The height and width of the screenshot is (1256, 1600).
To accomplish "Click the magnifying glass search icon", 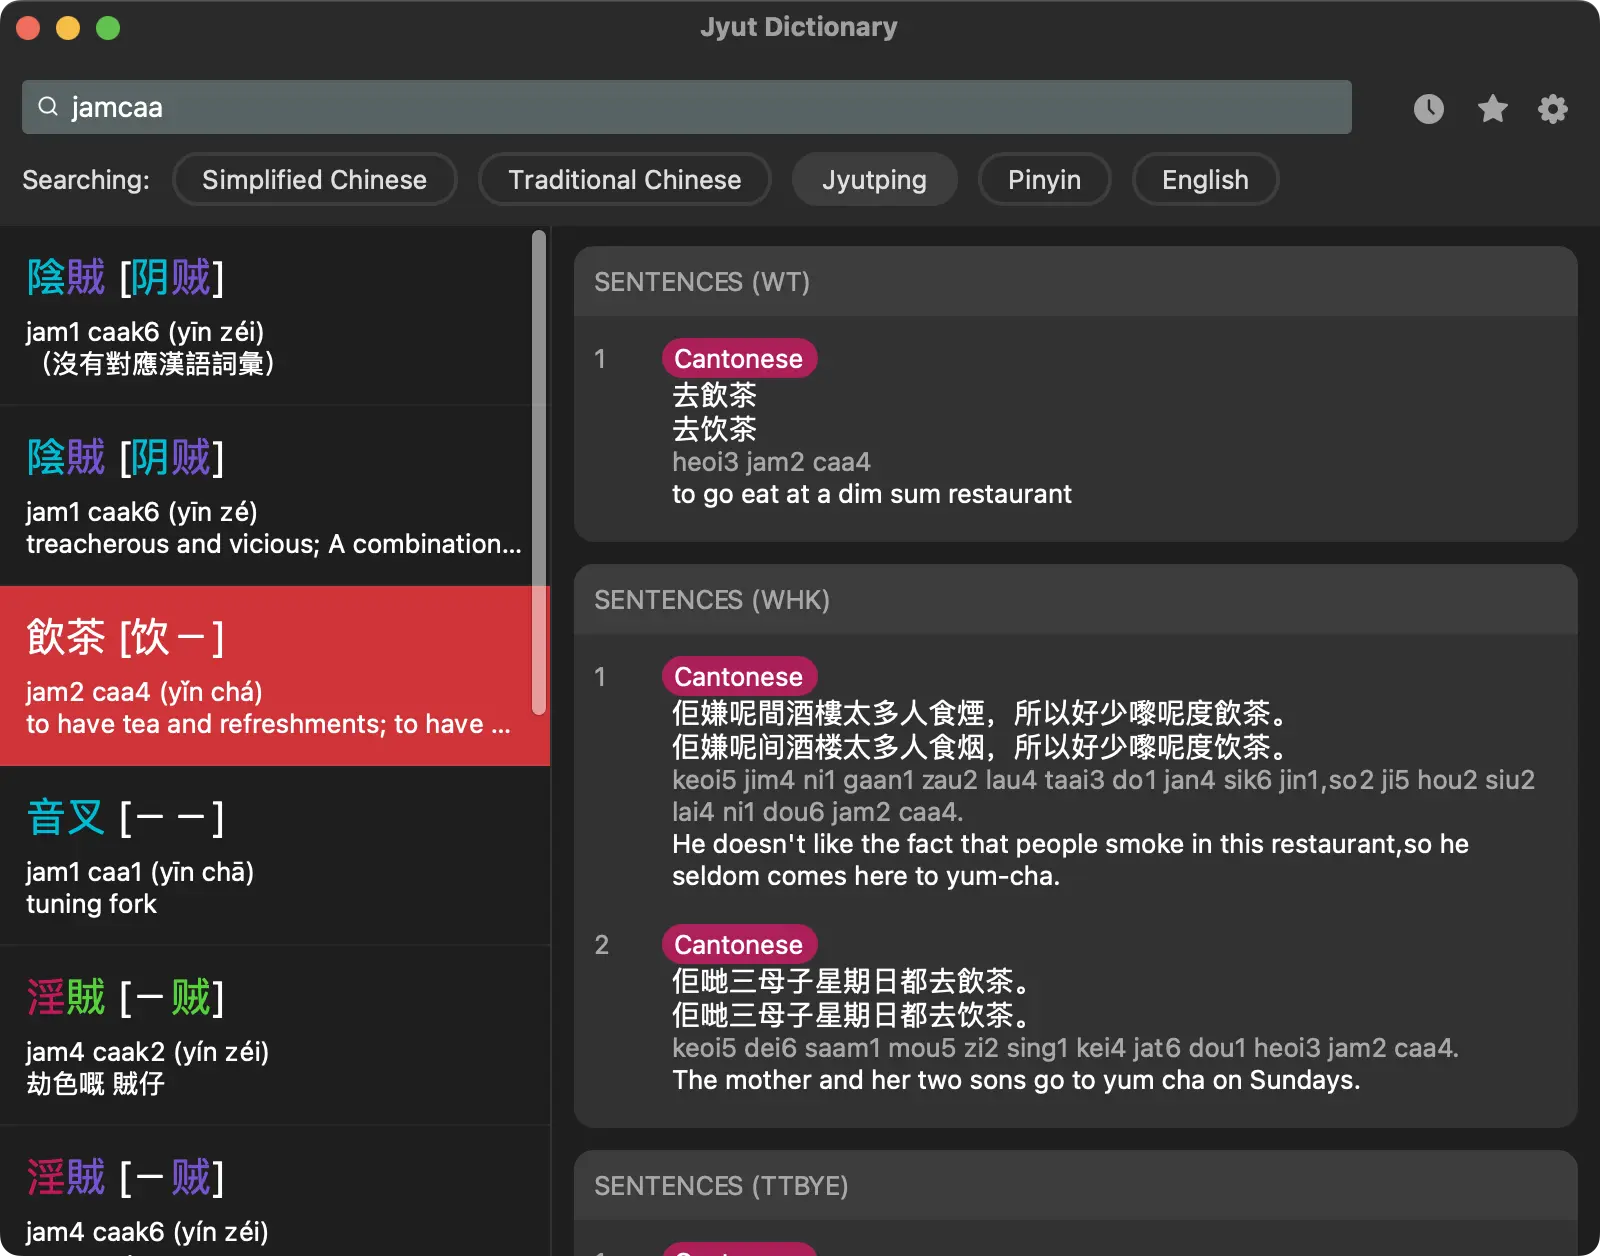I will click(47, 106).
